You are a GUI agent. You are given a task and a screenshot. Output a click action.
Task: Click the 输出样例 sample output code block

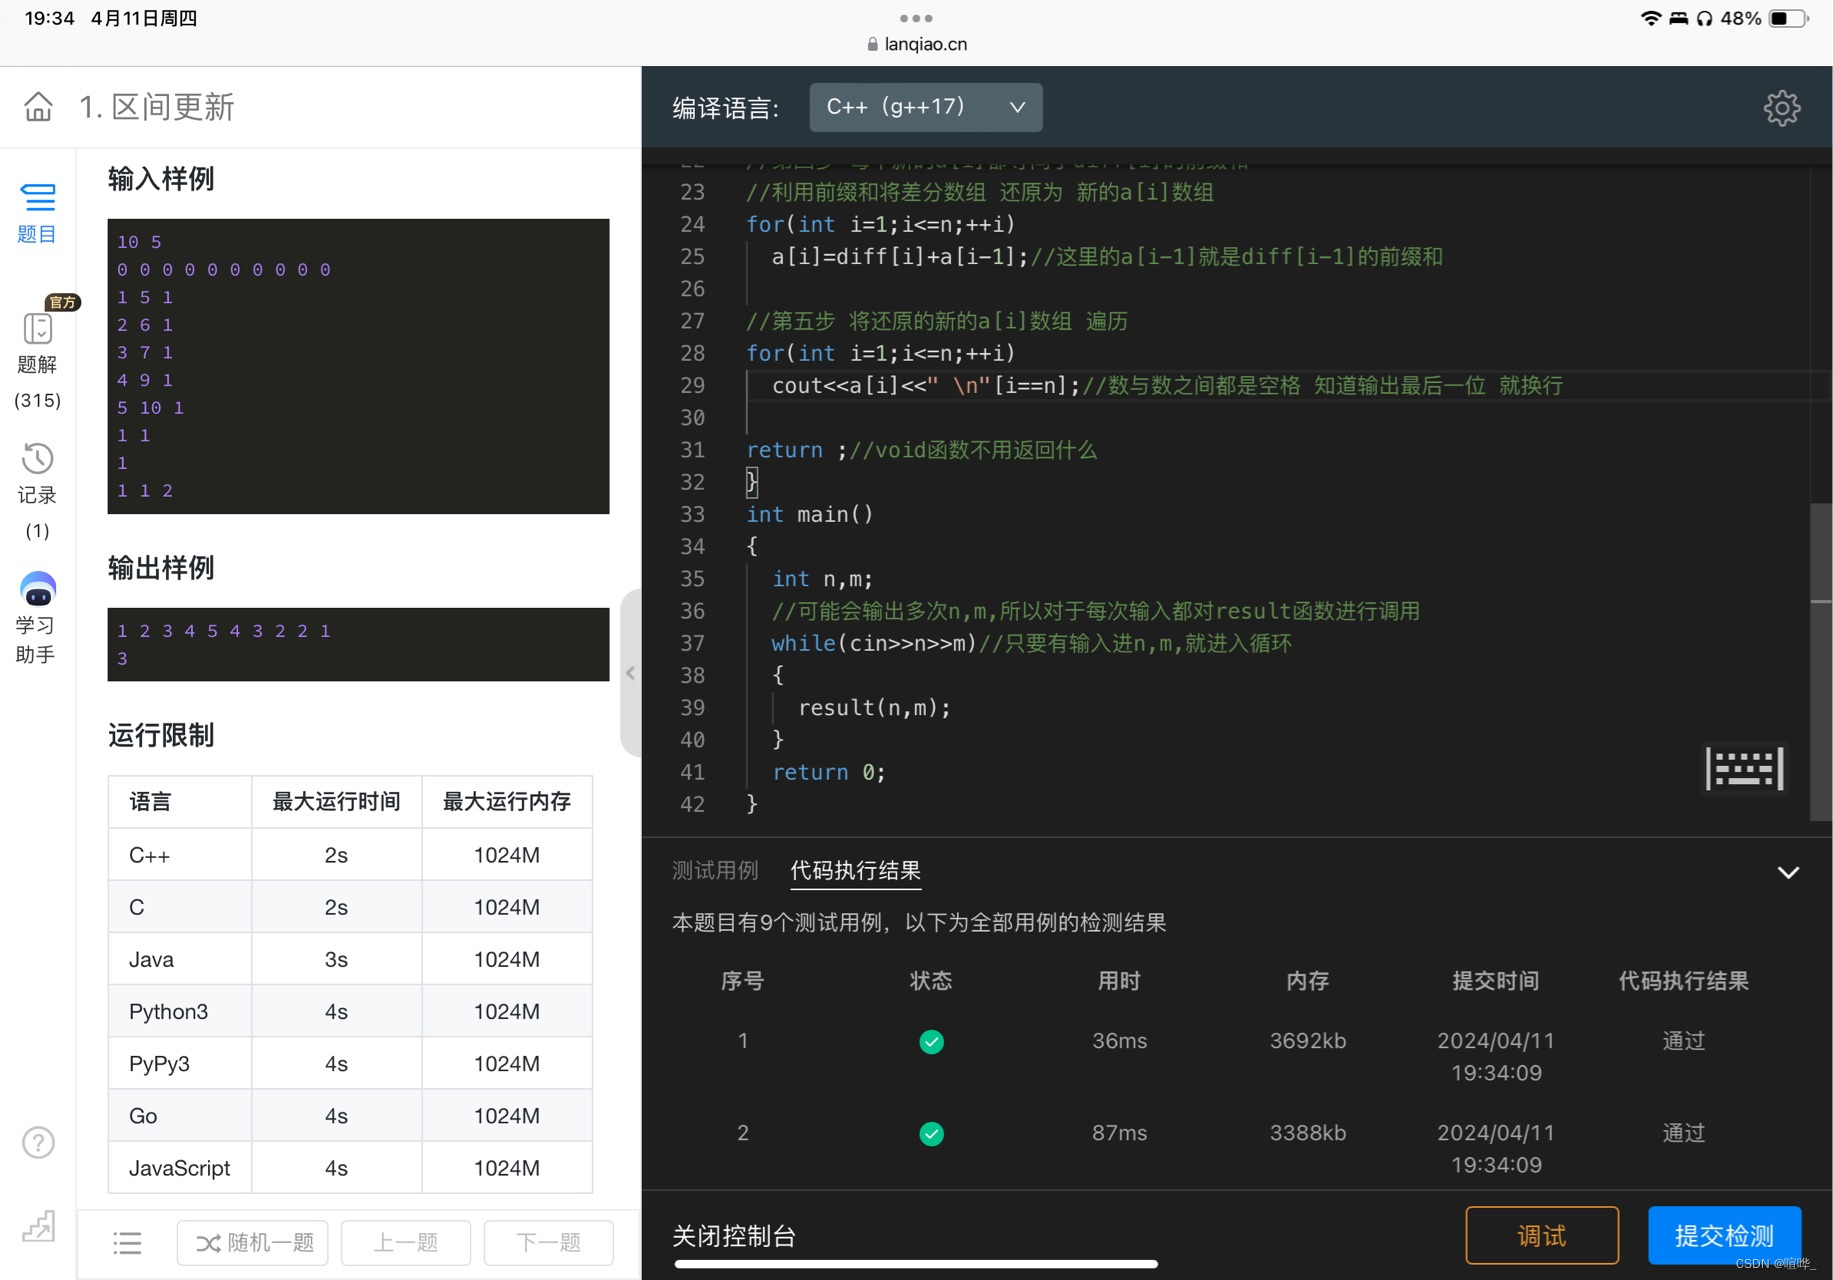tap(358, 644)
